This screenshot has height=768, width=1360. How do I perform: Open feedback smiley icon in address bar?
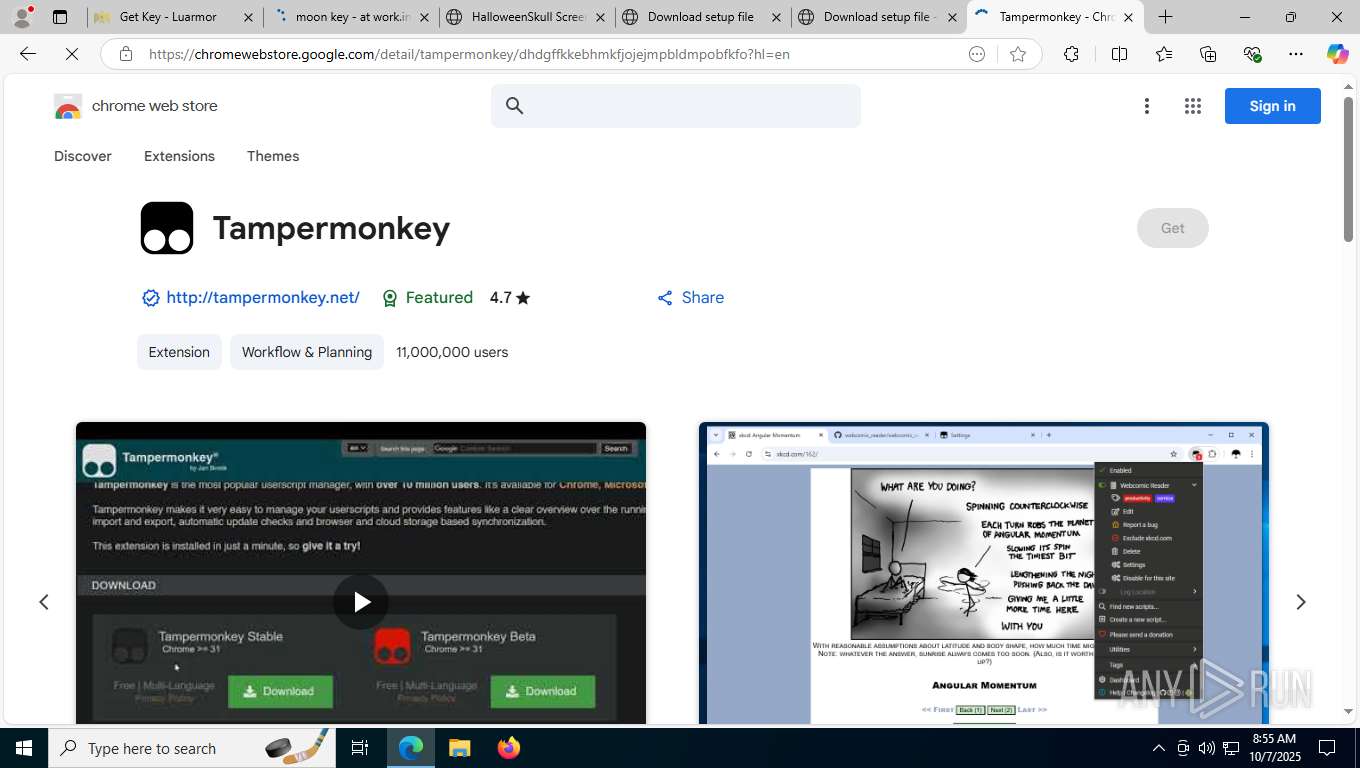(x=977, y=54)
